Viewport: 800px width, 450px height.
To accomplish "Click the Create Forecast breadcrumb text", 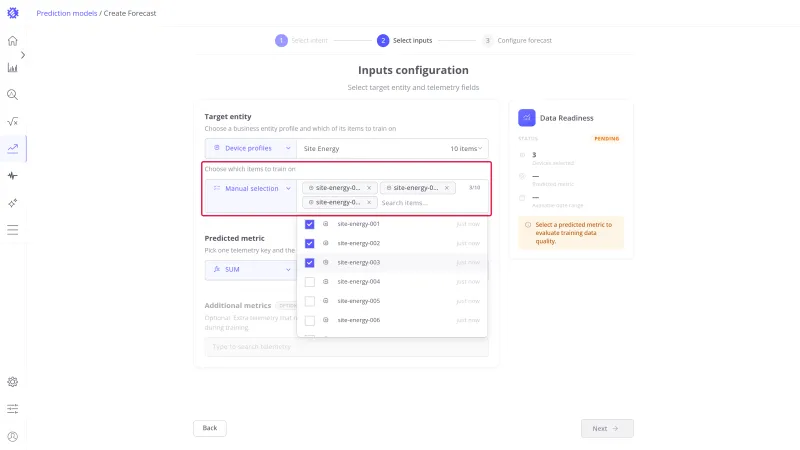I will pos(130,13).
